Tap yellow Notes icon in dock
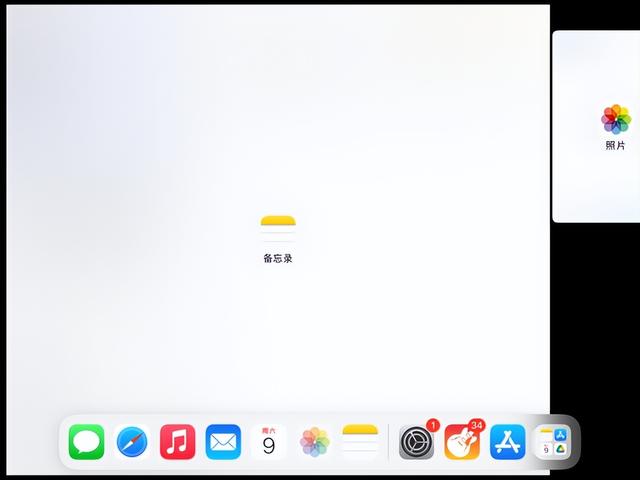This screenshot has width=640, height=480. [x=360, y=441]
